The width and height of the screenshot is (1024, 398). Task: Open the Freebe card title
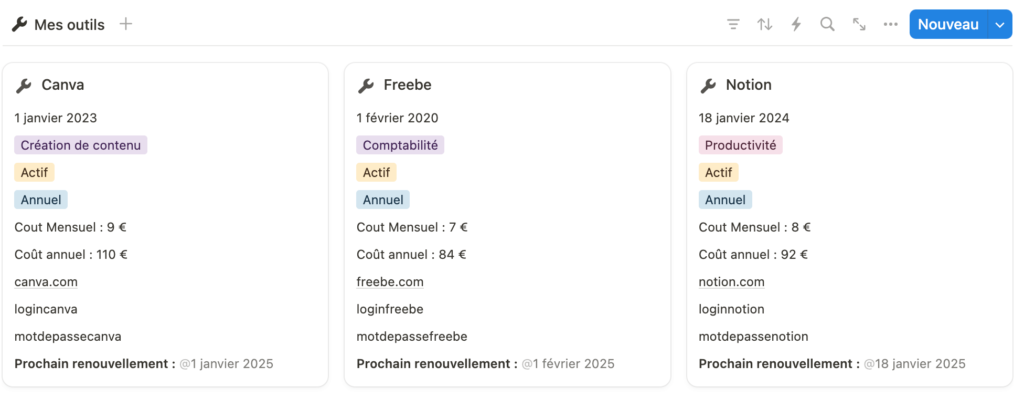[x=408, y=85]
